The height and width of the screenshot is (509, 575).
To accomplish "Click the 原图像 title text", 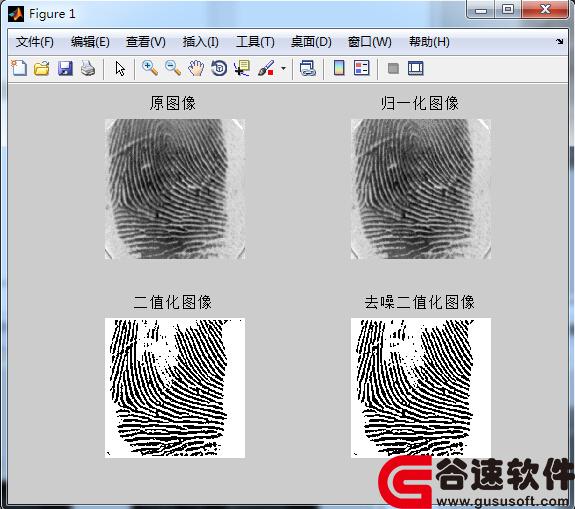I will (x=172, y=103).
